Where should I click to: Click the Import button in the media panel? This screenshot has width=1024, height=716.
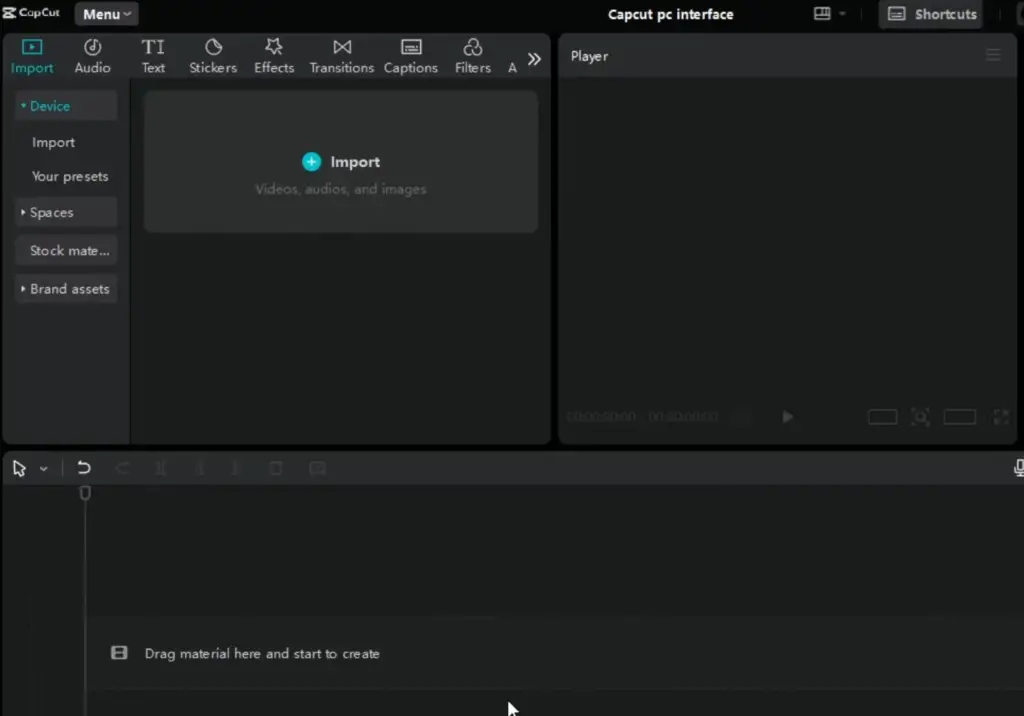[341, 161]
